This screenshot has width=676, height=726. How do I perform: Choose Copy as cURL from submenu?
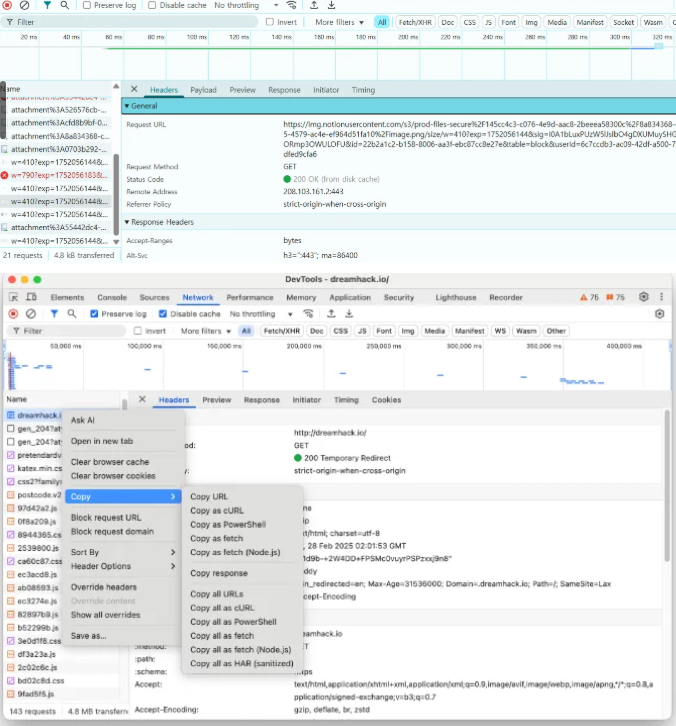tap(217, 511)
